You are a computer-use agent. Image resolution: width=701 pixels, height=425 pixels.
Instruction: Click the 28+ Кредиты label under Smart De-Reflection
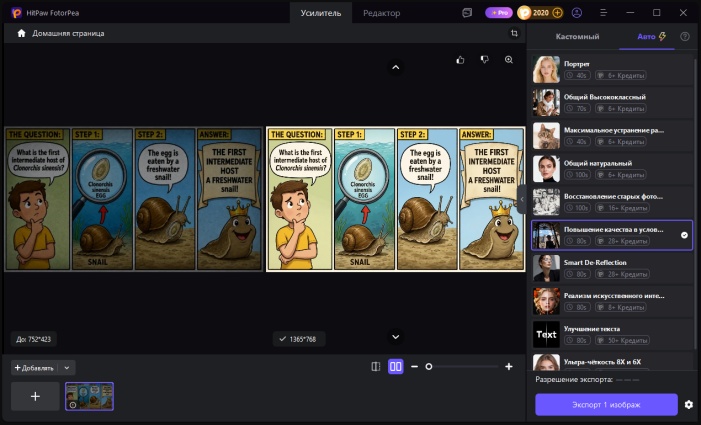[x=623, y=274]
